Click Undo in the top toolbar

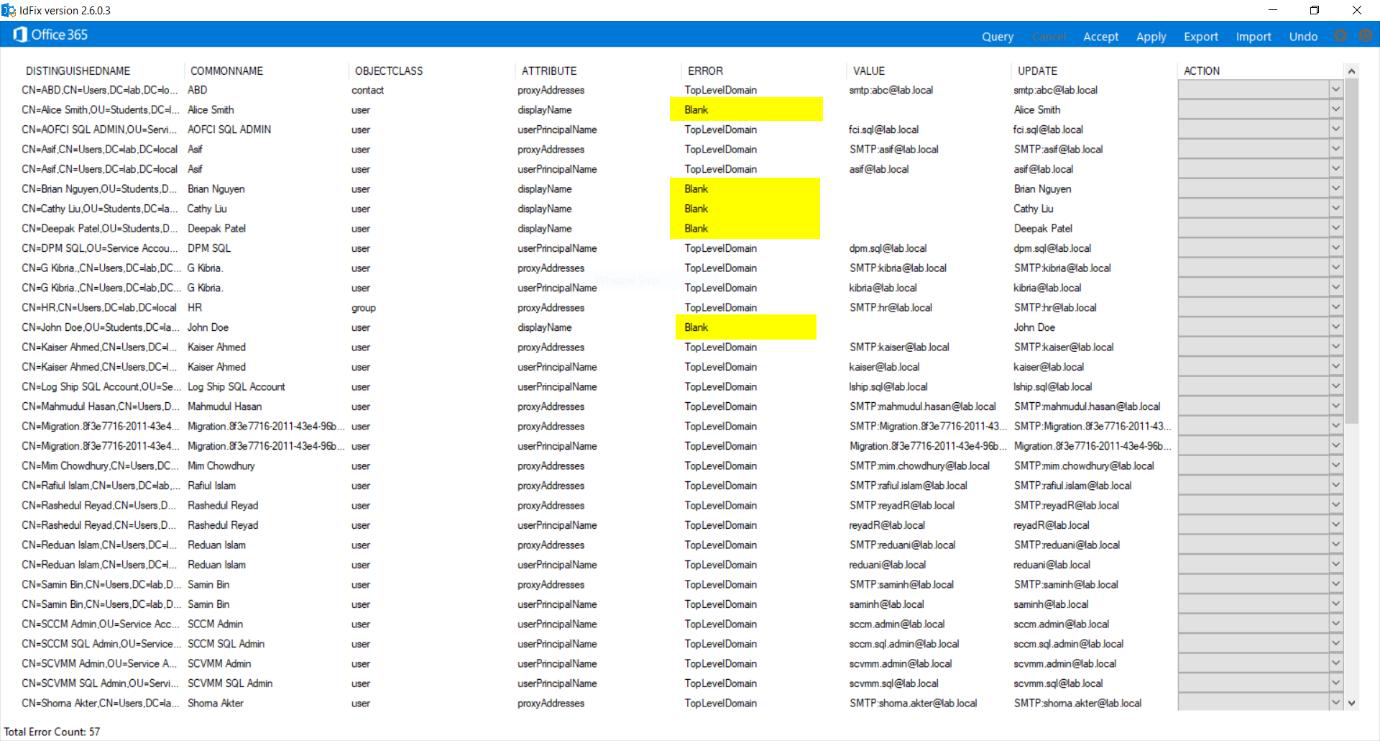point(1303,37)
